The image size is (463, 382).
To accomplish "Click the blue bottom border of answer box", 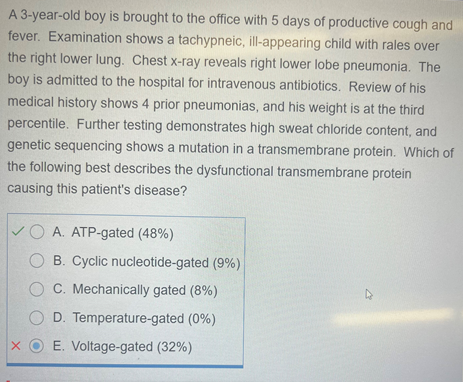I will tap(125, 366).
